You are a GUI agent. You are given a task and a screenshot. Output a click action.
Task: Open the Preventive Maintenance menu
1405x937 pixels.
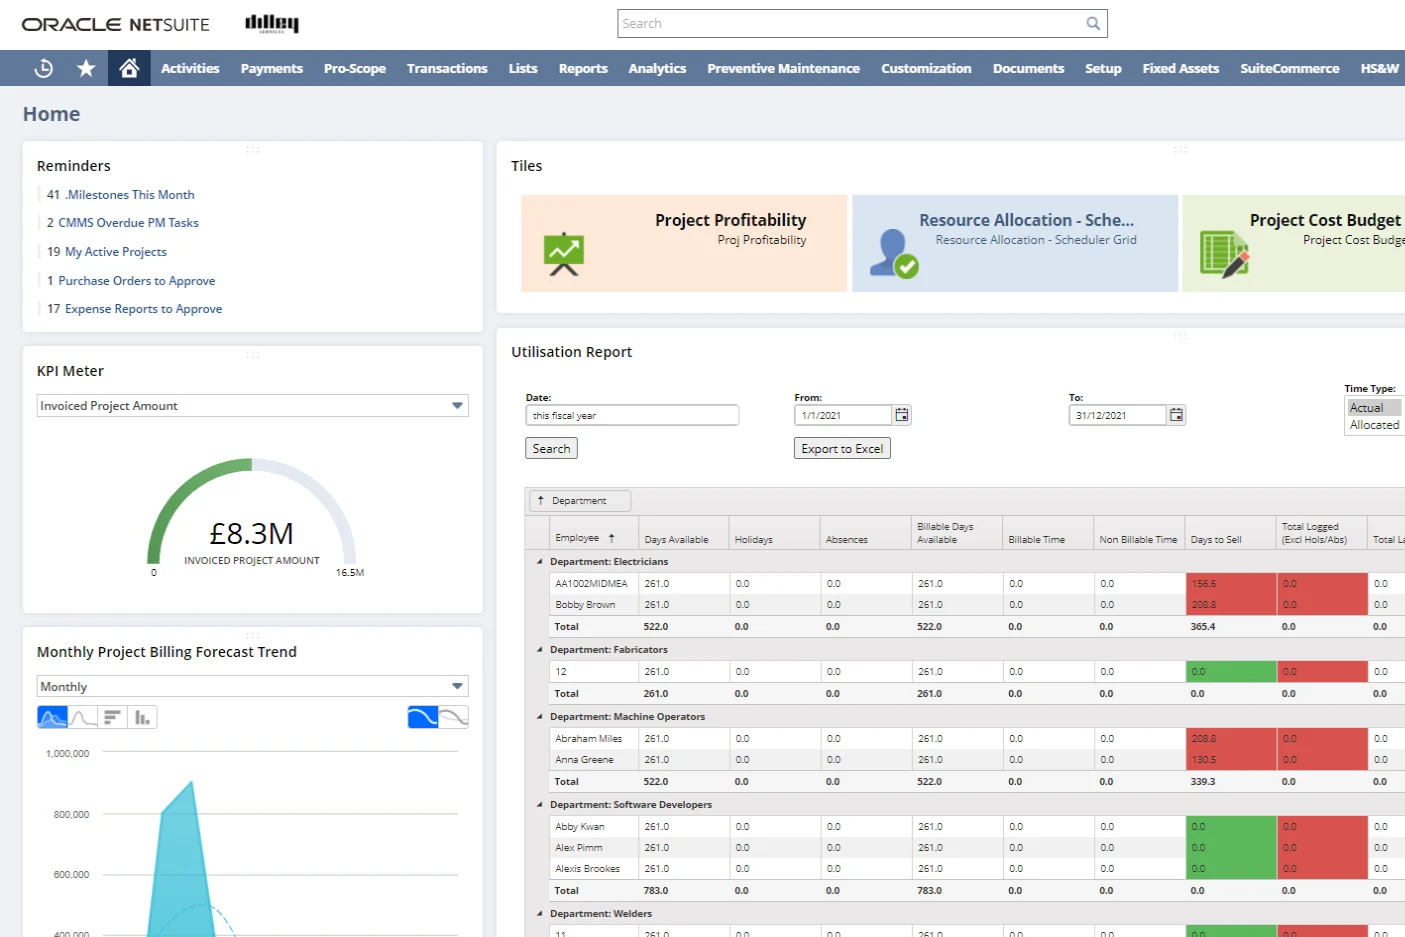[783, 68]
